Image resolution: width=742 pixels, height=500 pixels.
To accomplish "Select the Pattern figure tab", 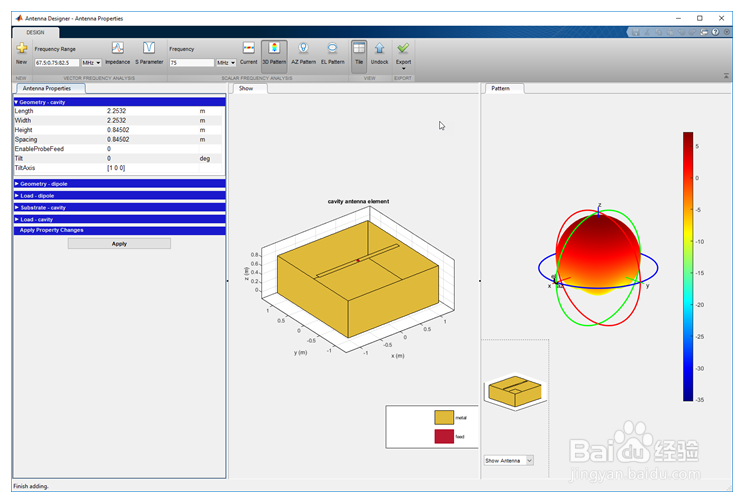I will pos(504,88).
